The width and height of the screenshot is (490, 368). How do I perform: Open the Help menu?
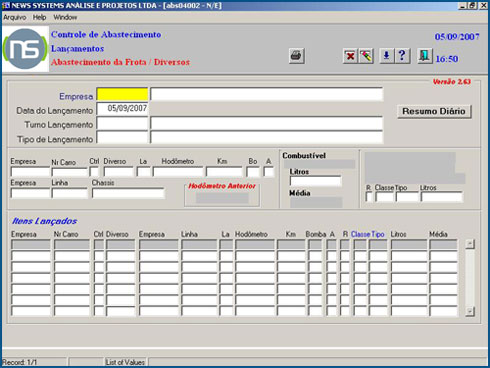pos(39,17)
